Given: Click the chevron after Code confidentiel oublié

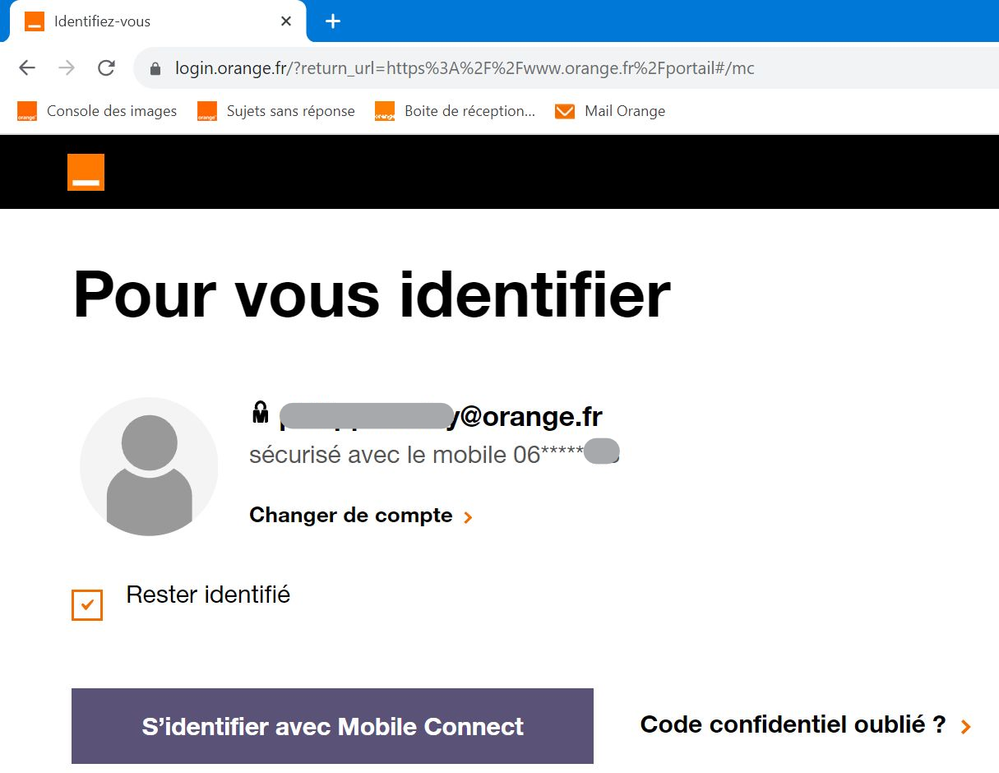Looking at the screenshot, I should pyautogui.click(x=965, y=727).
